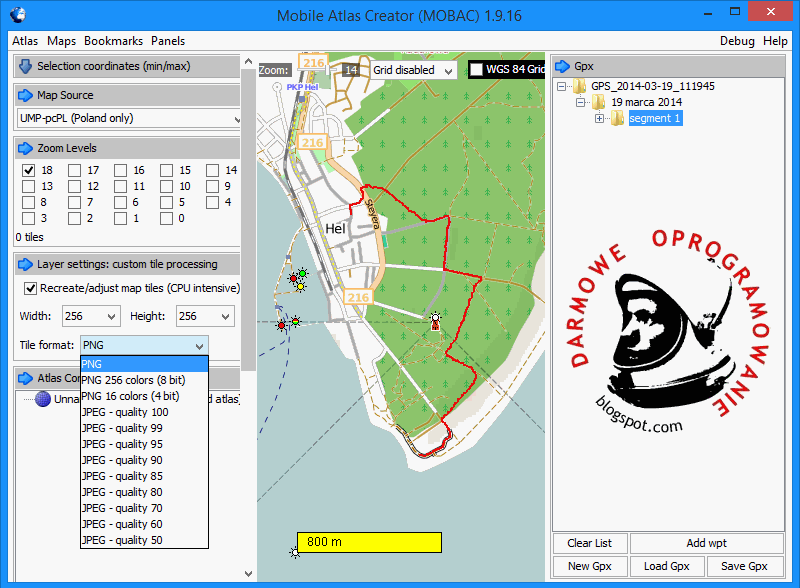
Task: Click the Load Gpx button
Action: [x=667, y=566]
